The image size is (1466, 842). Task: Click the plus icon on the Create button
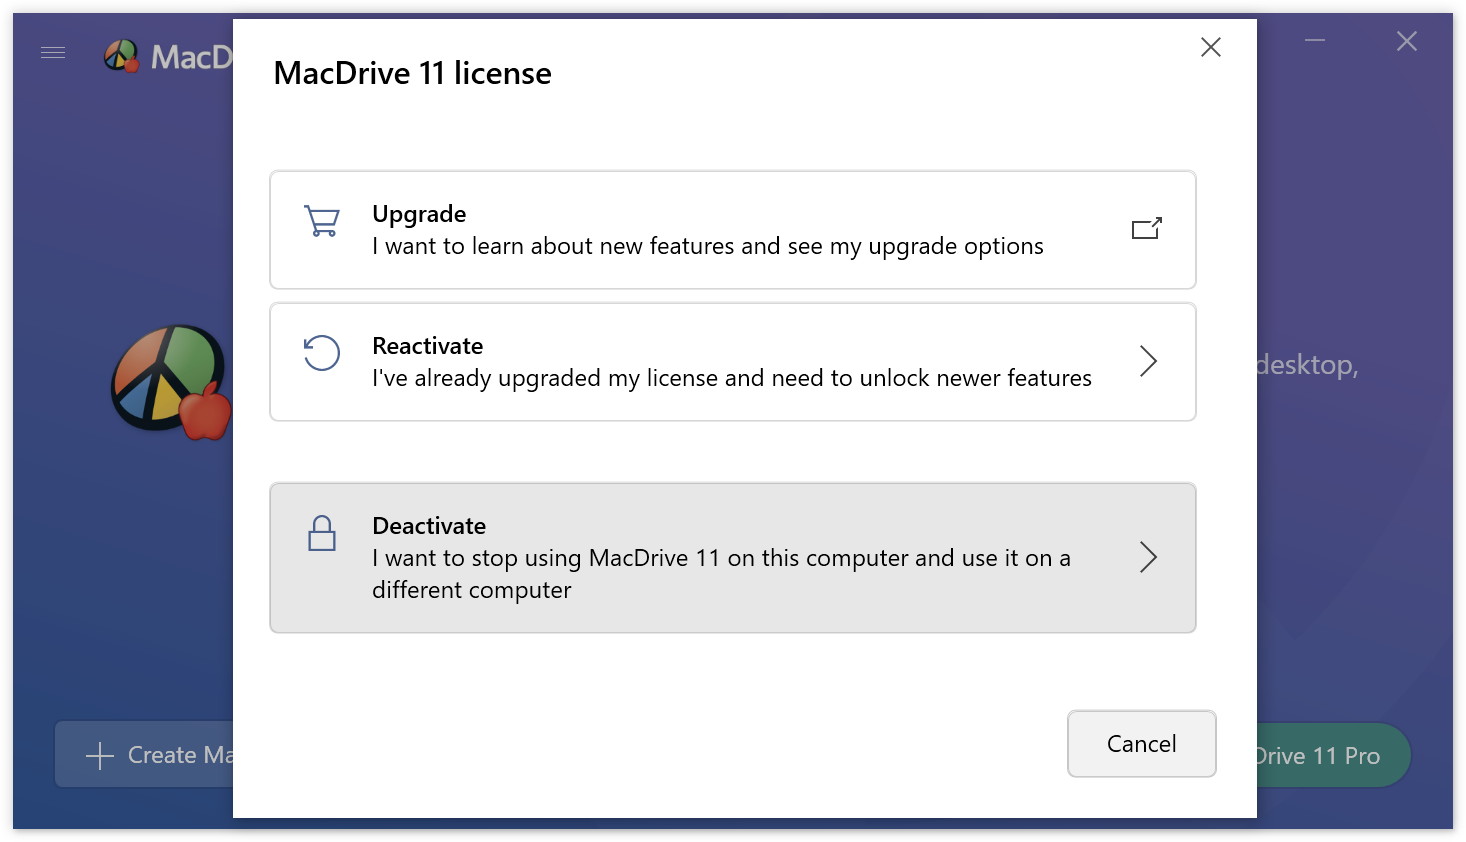point(100,756)
